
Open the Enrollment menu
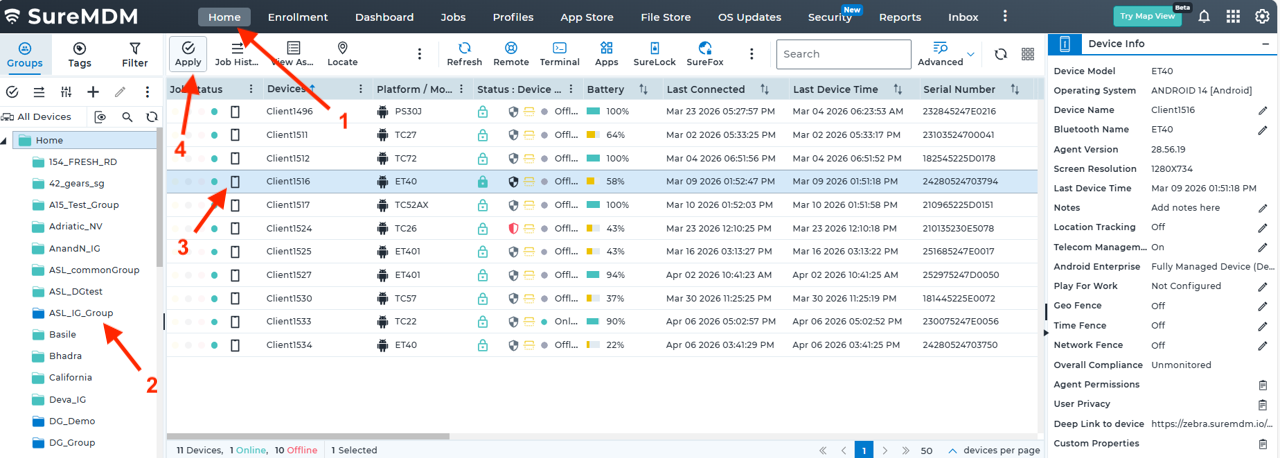(298, 17)
